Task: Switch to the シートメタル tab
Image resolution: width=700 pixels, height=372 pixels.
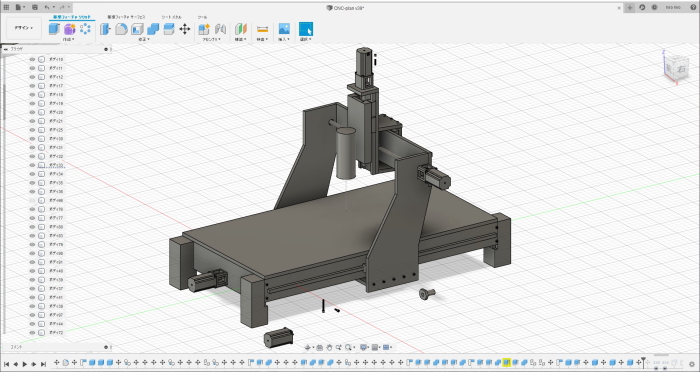Action: click(171, 17)
